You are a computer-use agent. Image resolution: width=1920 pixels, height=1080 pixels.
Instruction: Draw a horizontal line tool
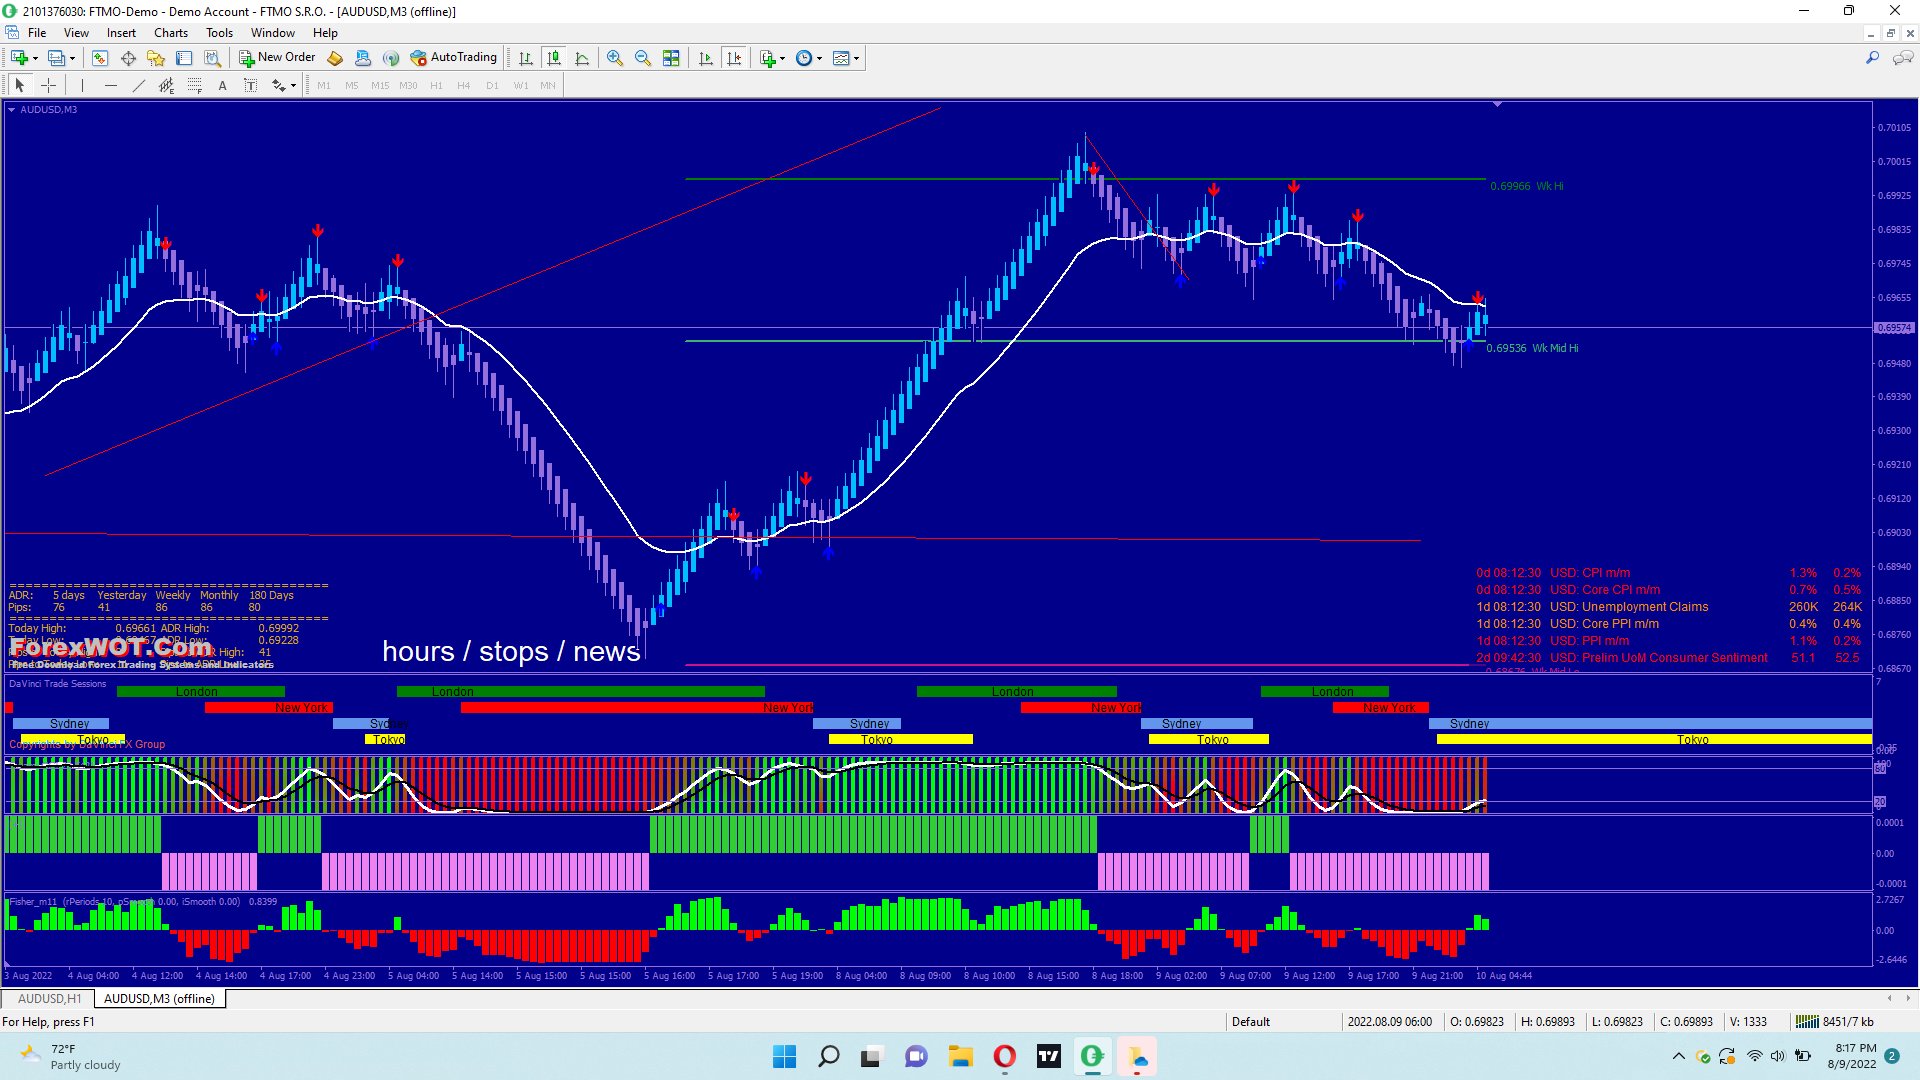click(x=110, y=86)
